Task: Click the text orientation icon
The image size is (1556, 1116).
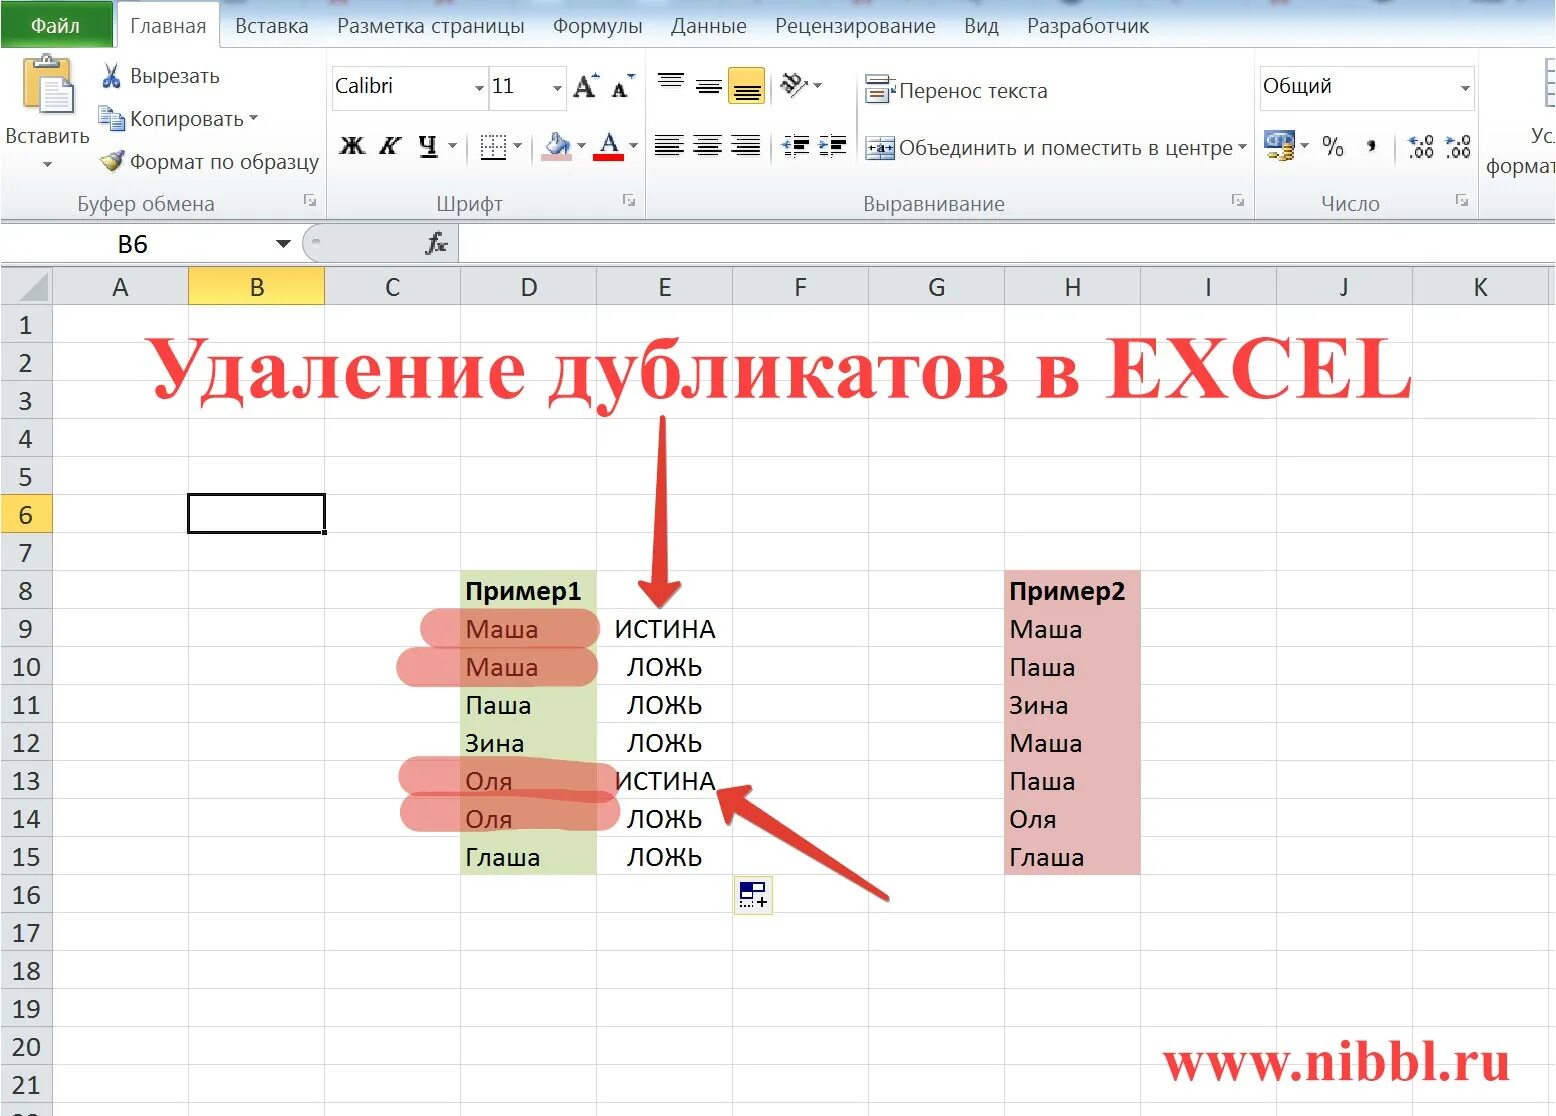Action: point(794,85)
